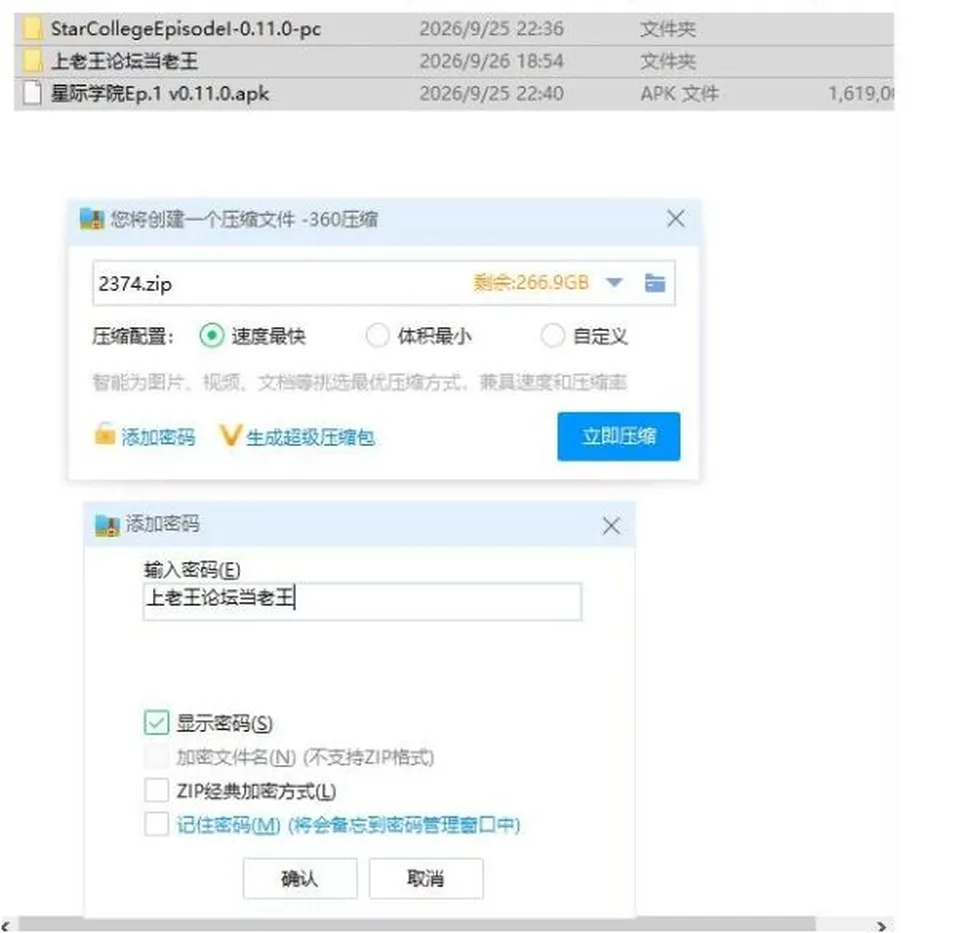Click the 360压缩 icon in 添加密码 dialog title

tap(107, 525)
